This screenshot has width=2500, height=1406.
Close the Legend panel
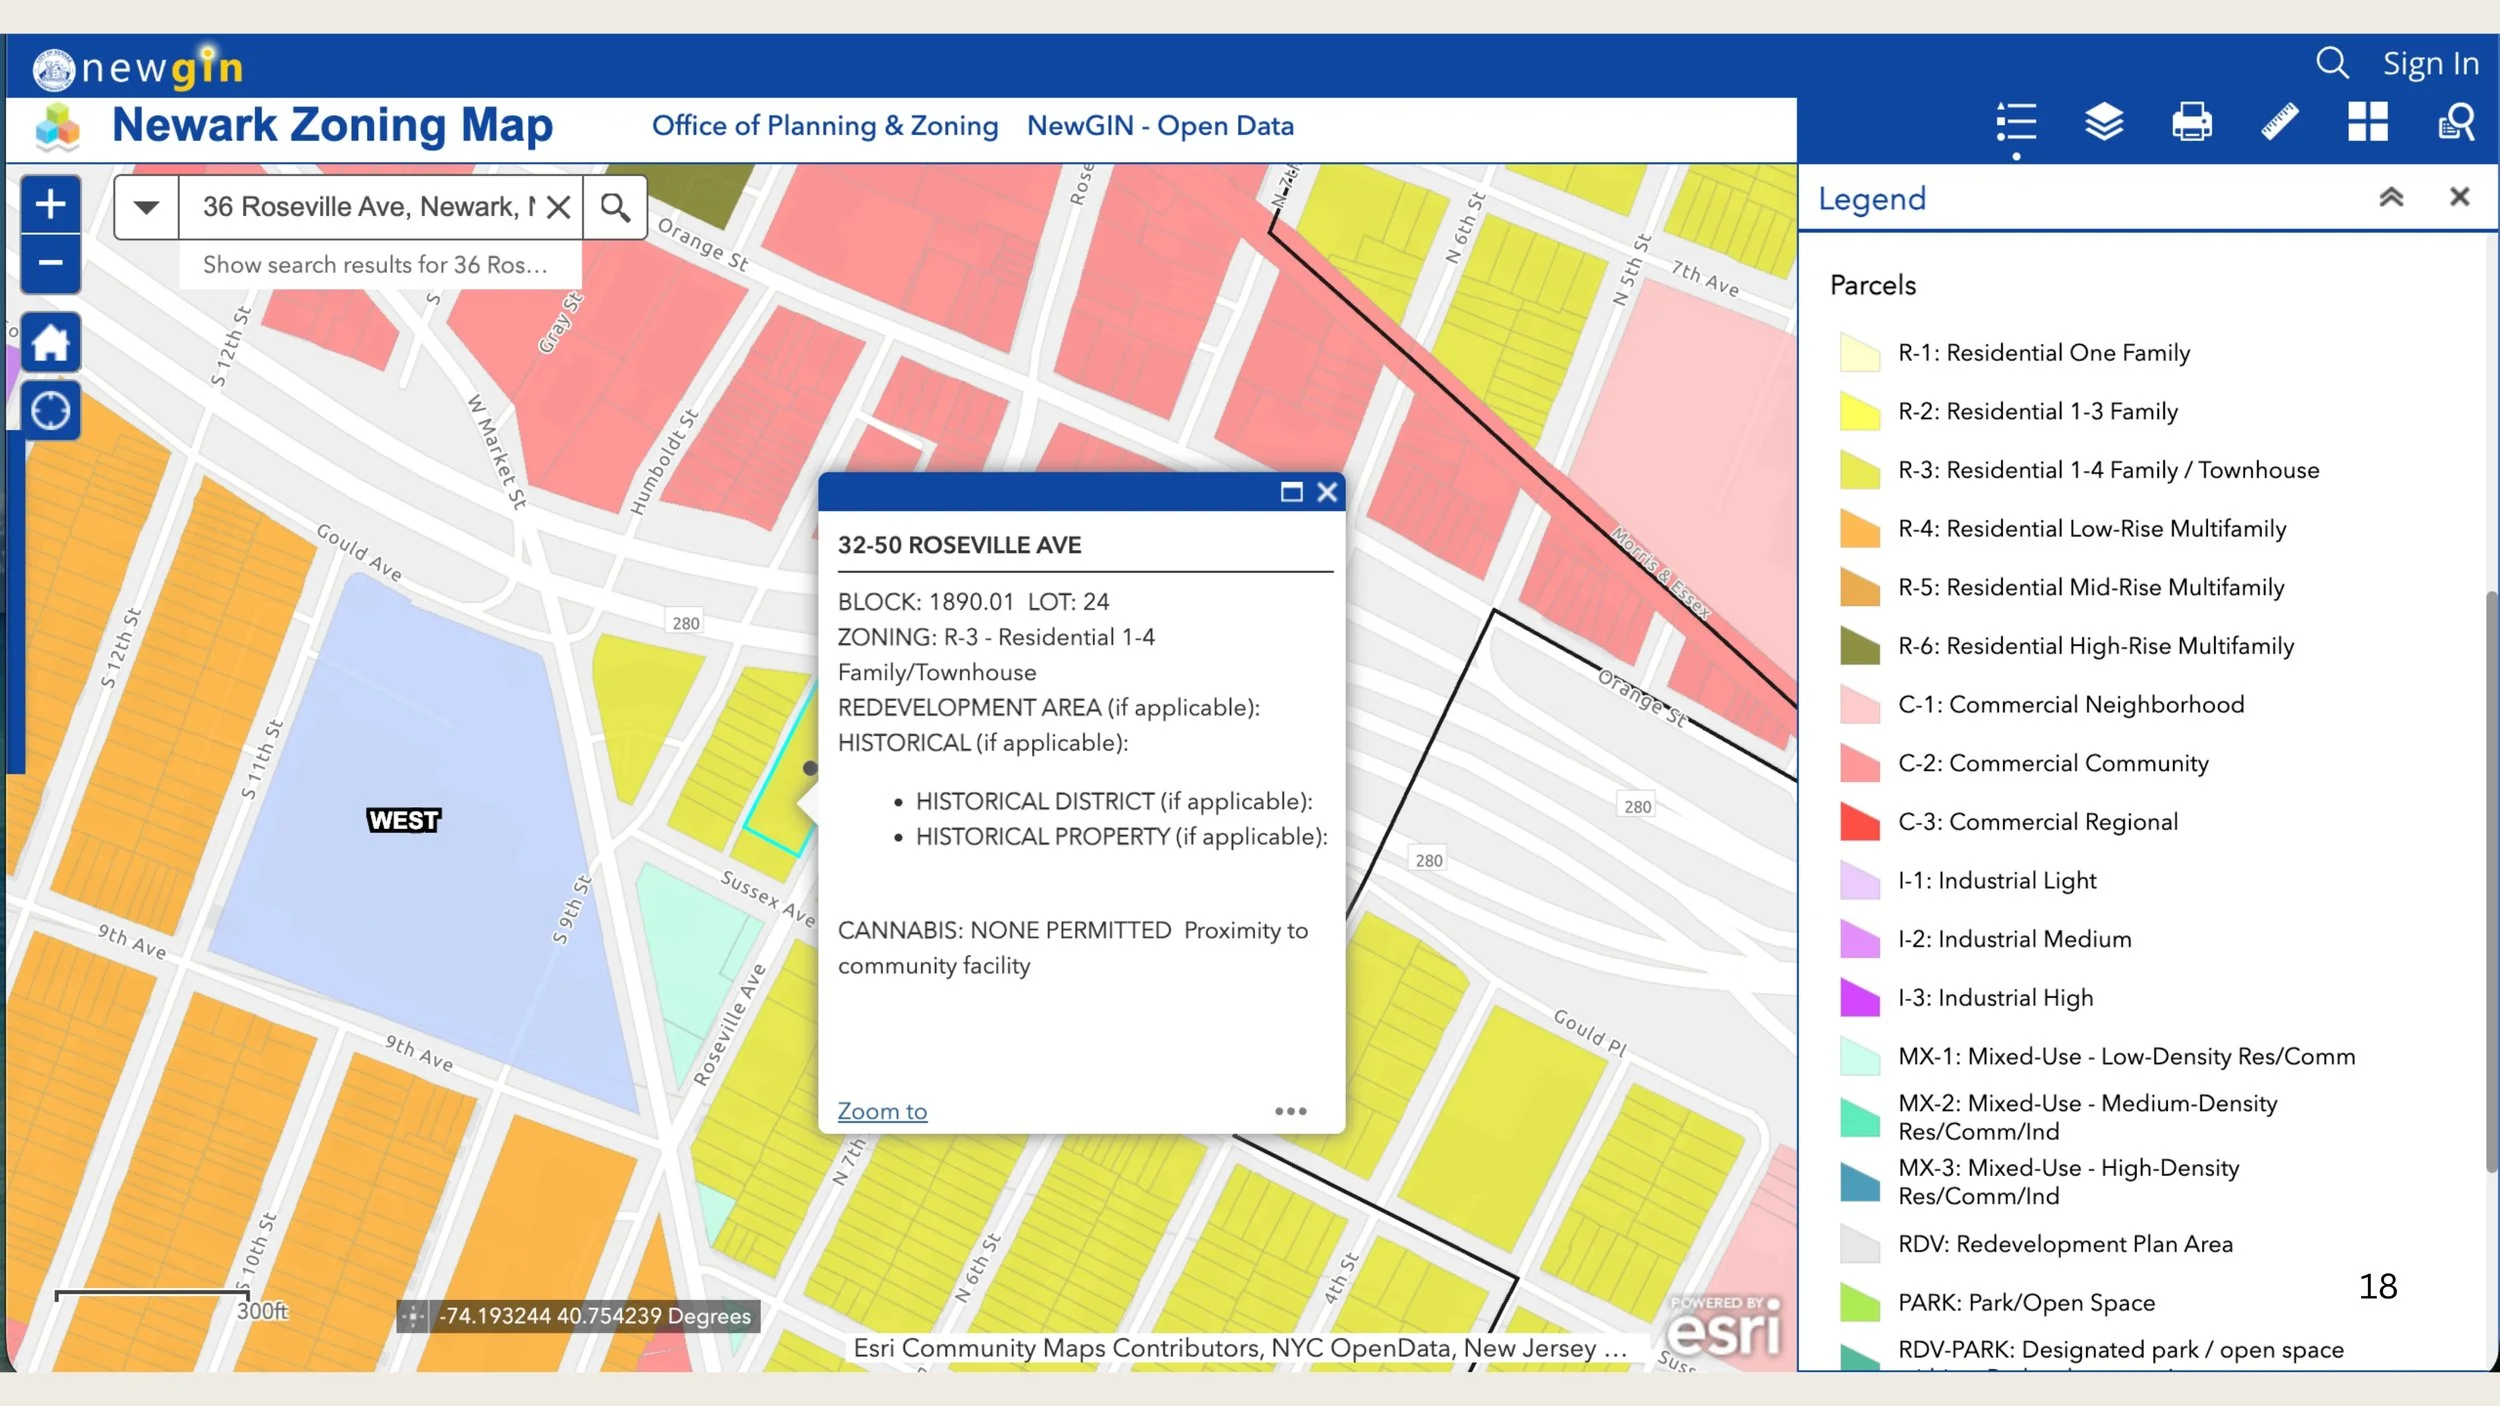pyautogui.click(x=2459, y=197)
